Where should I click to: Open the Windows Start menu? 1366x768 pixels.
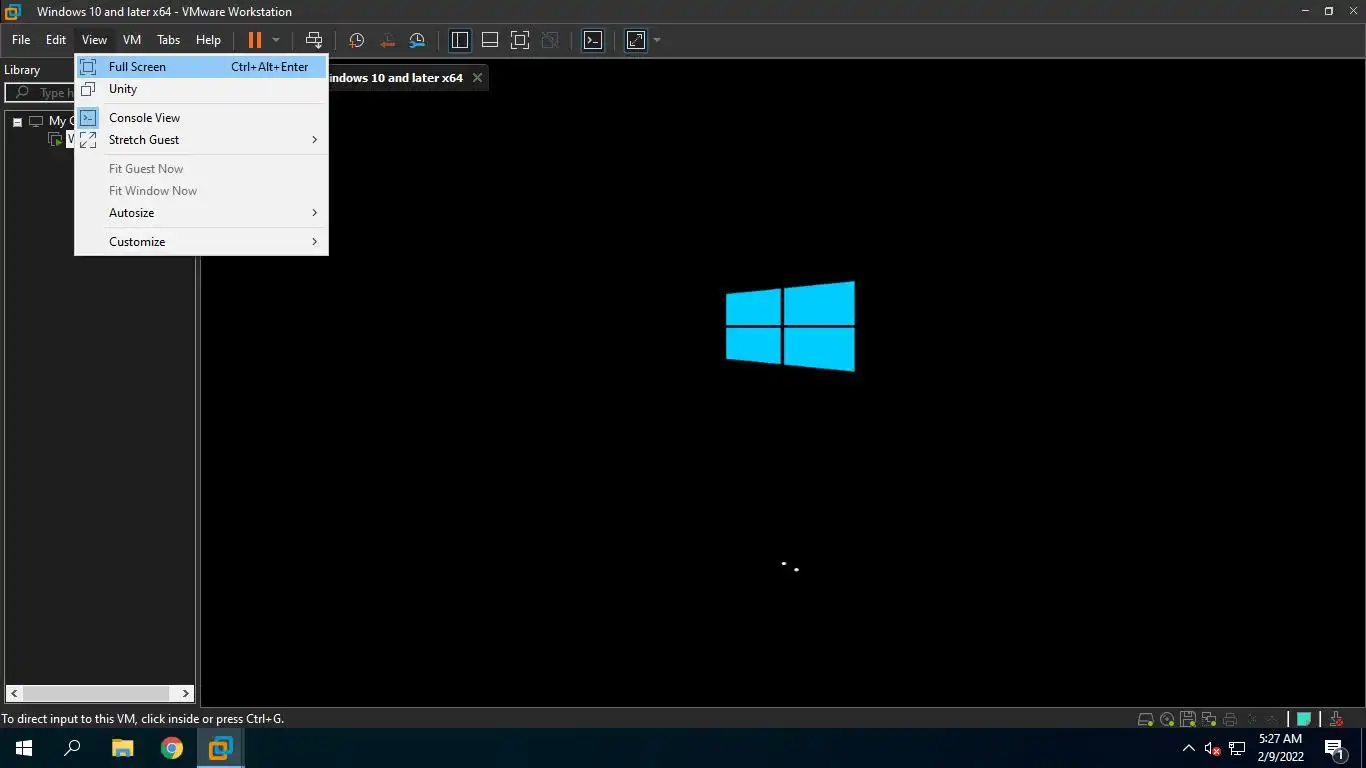click(24, 748)
